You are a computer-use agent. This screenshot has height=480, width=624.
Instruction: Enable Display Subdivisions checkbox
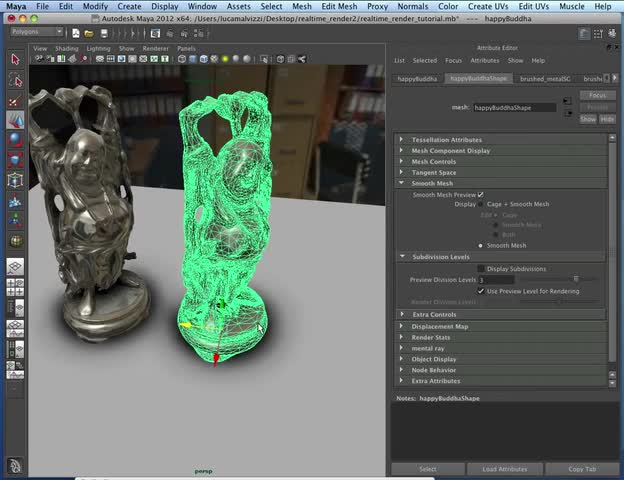pyautogui.click(x=481, y=269)
